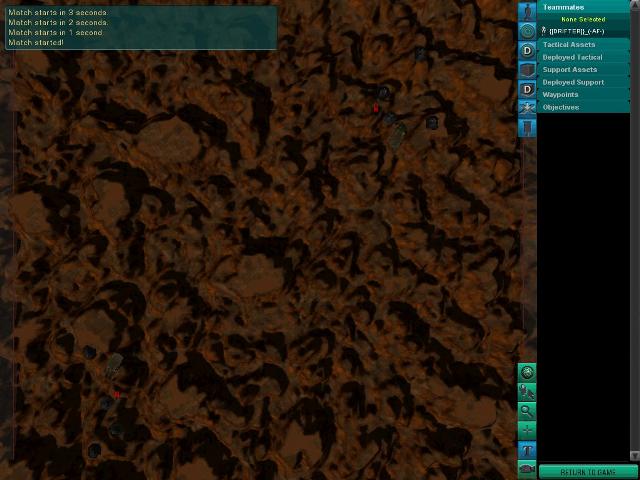Click the star-shaped waypoint icon
Viewport: 640px width, 480px height.
(527, 108)
